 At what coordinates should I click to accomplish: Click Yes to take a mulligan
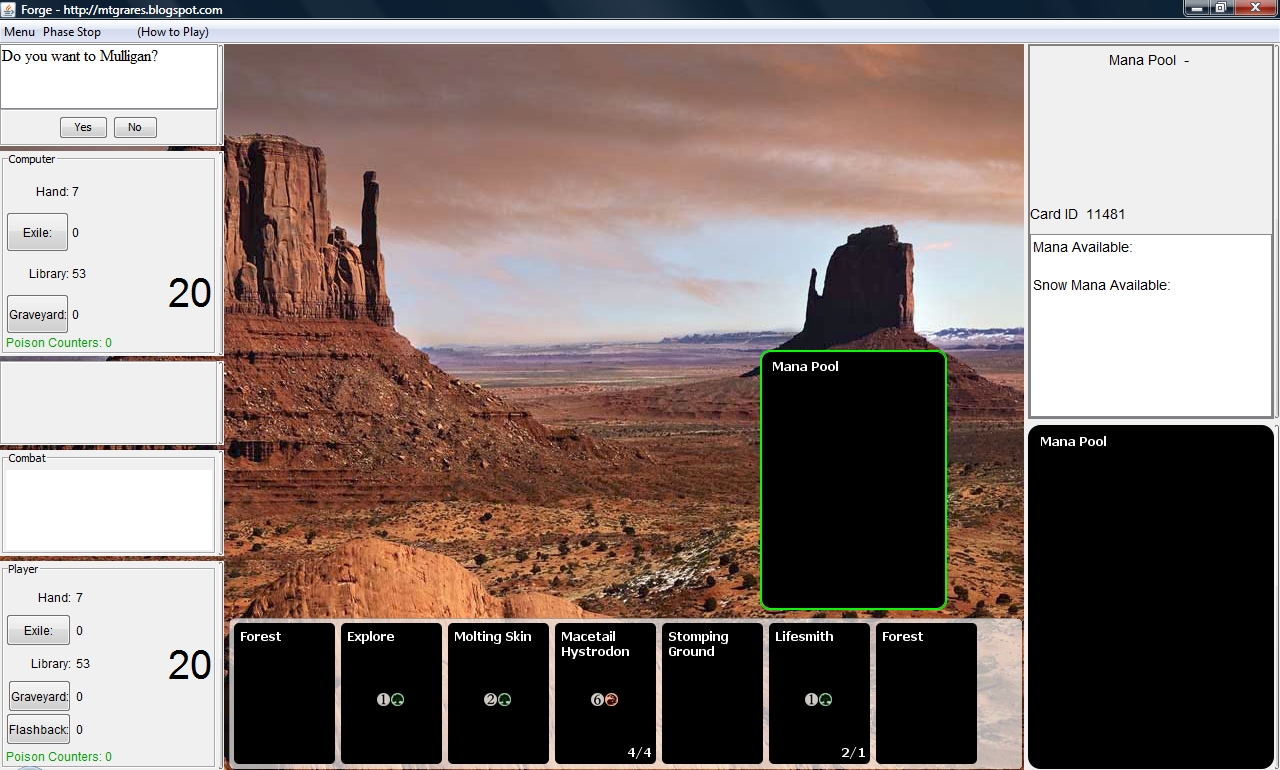coord(83,127)
